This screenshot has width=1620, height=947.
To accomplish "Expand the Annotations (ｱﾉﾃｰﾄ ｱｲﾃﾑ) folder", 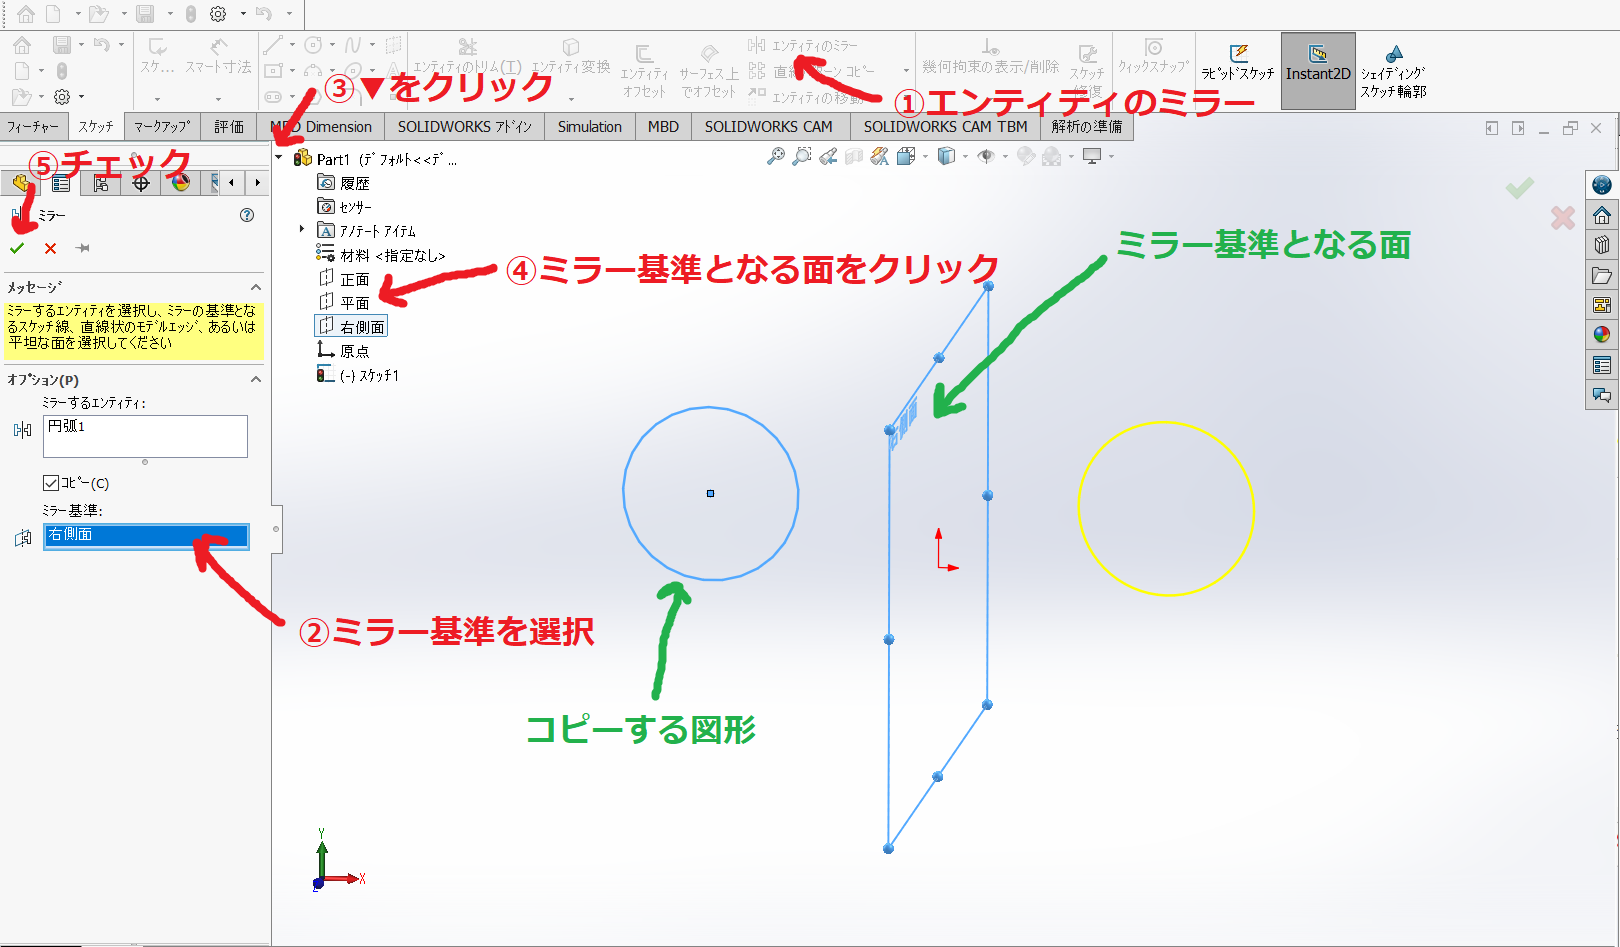I will coord(302,230).
